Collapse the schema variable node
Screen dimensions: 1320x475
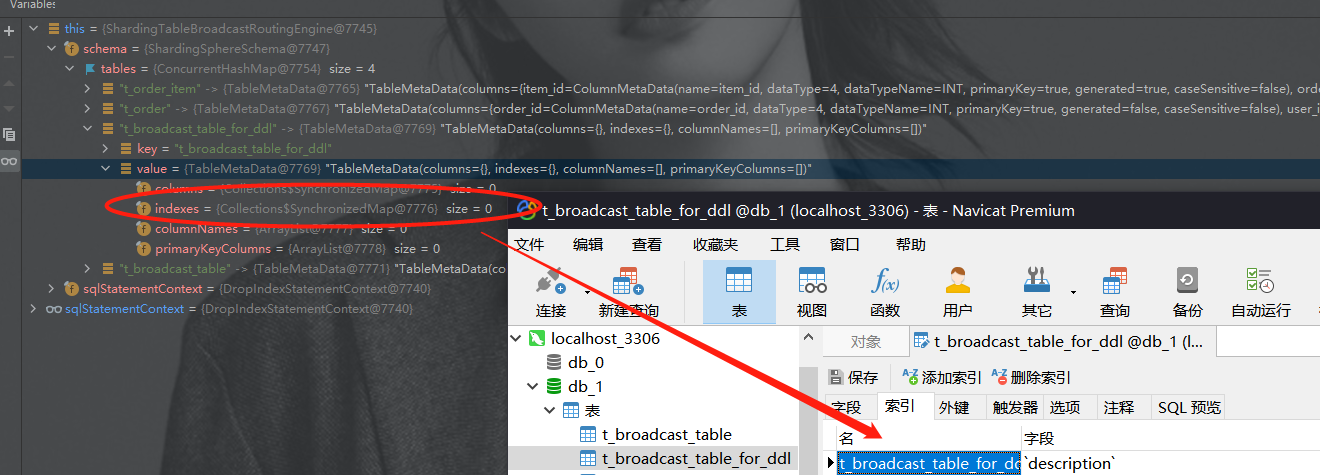(53, 48)
